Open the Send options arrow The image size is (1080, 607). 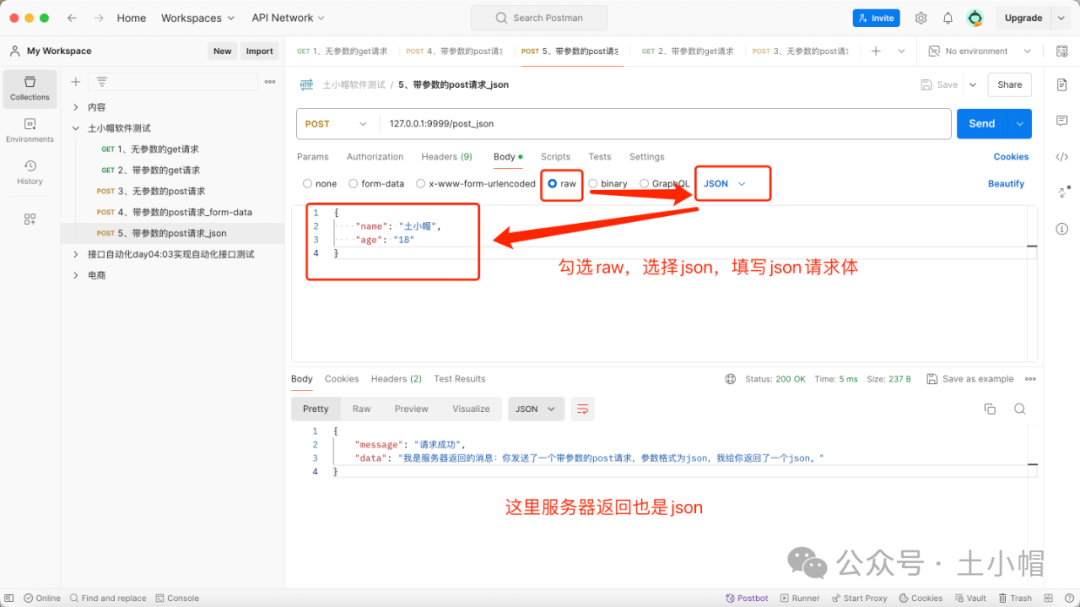click(1019, 124)
